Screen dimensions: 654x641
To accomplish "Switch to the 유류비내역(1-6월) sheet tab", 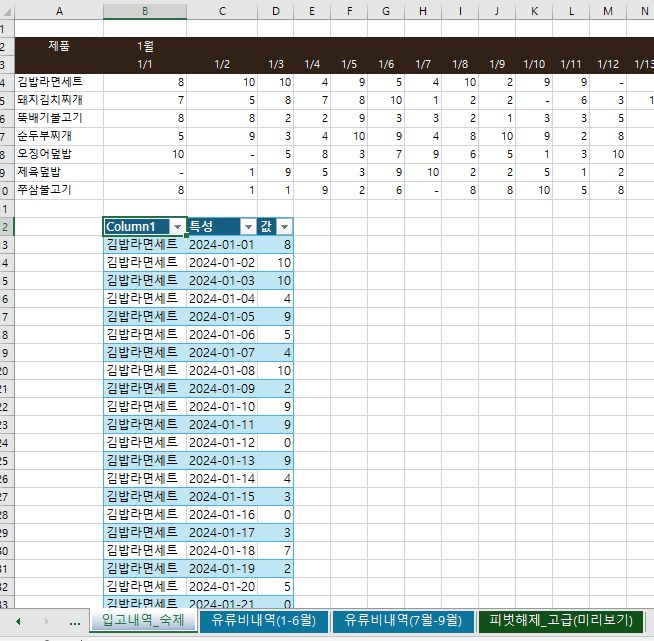I will pyautogui.click(x=264, y=621).
